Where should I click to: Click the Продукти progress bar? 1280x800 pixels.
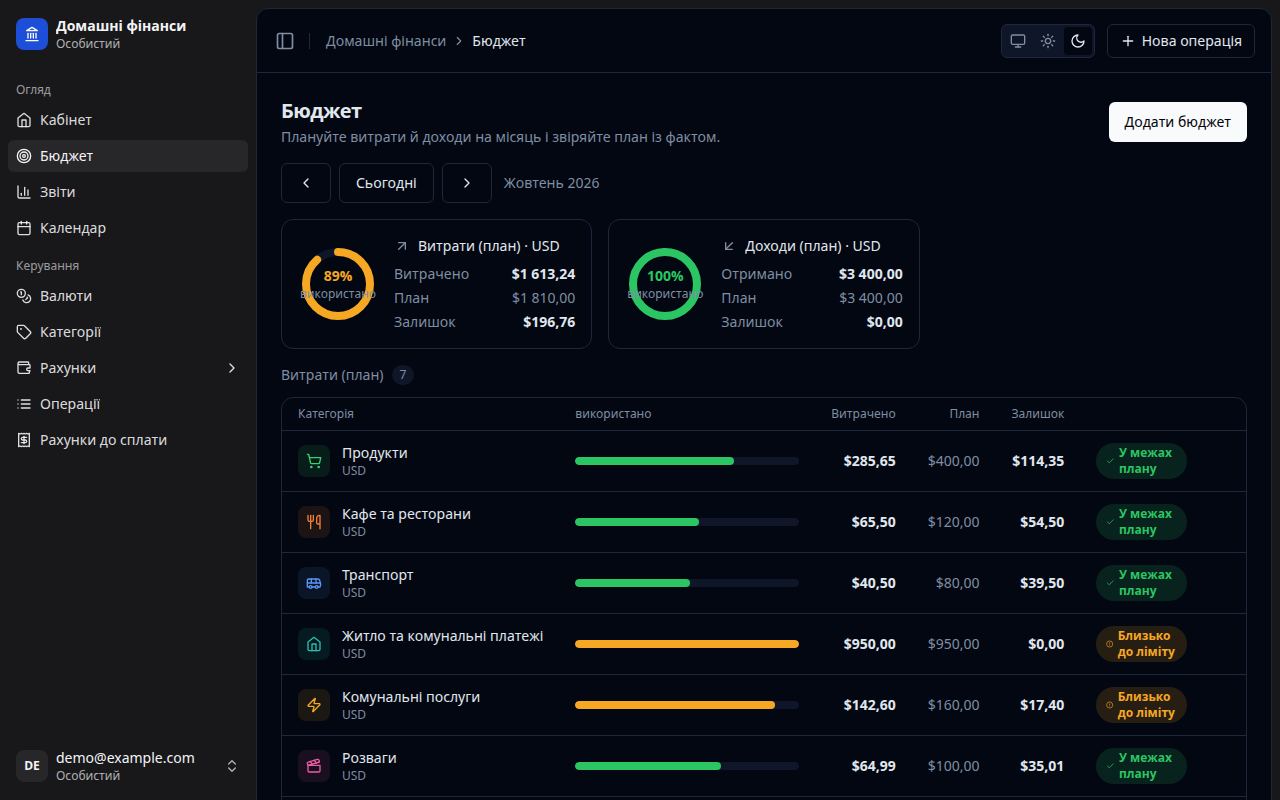pyautogui.click(x=687, y=461)
